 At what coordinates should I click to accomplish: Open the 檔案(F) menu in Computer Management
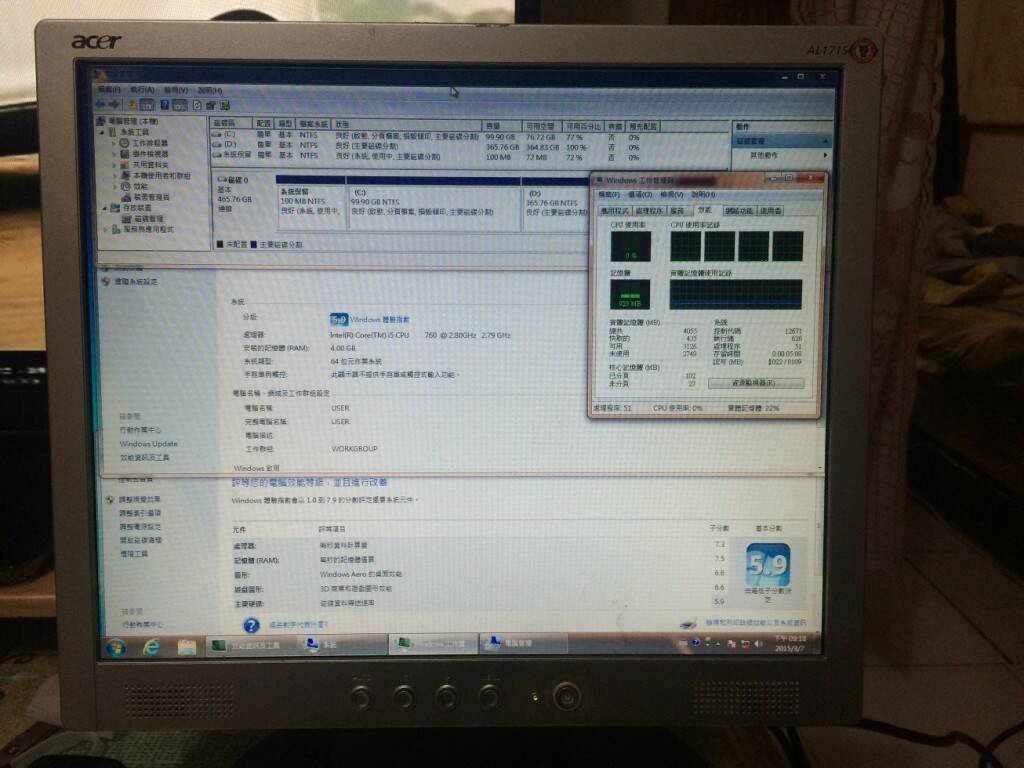109,89
